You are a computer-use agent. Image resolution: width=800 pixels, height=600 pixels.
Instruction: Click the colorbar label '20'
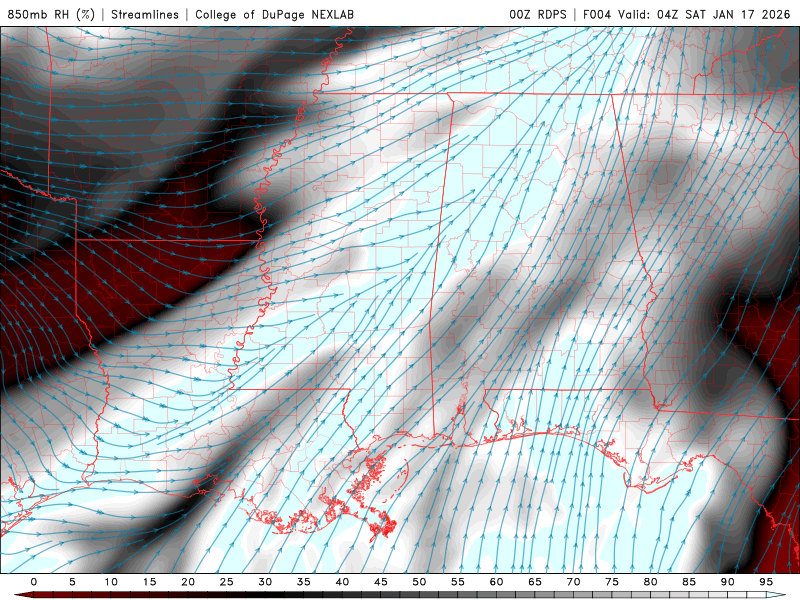point(188,582)
